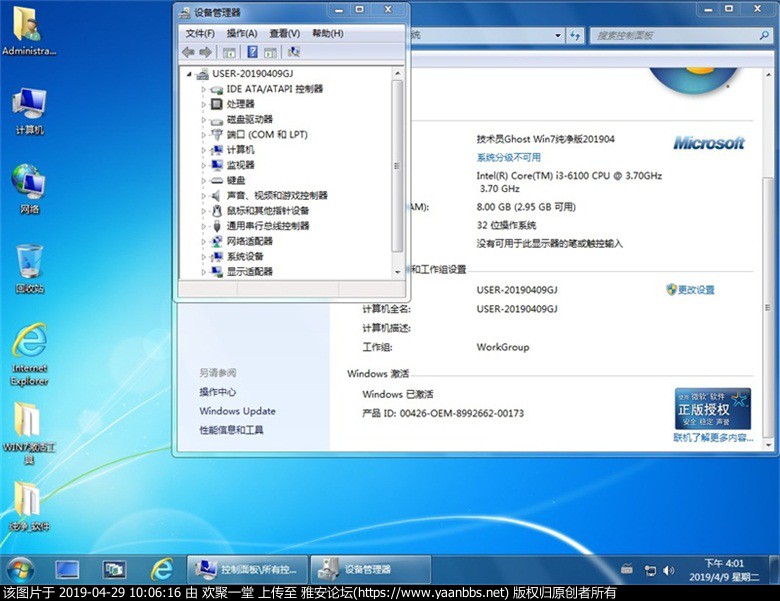This screenshot has height=601, width=780.
Task: Expand the 端口 (COM 和 LPT) node
Action: (203, 135)
